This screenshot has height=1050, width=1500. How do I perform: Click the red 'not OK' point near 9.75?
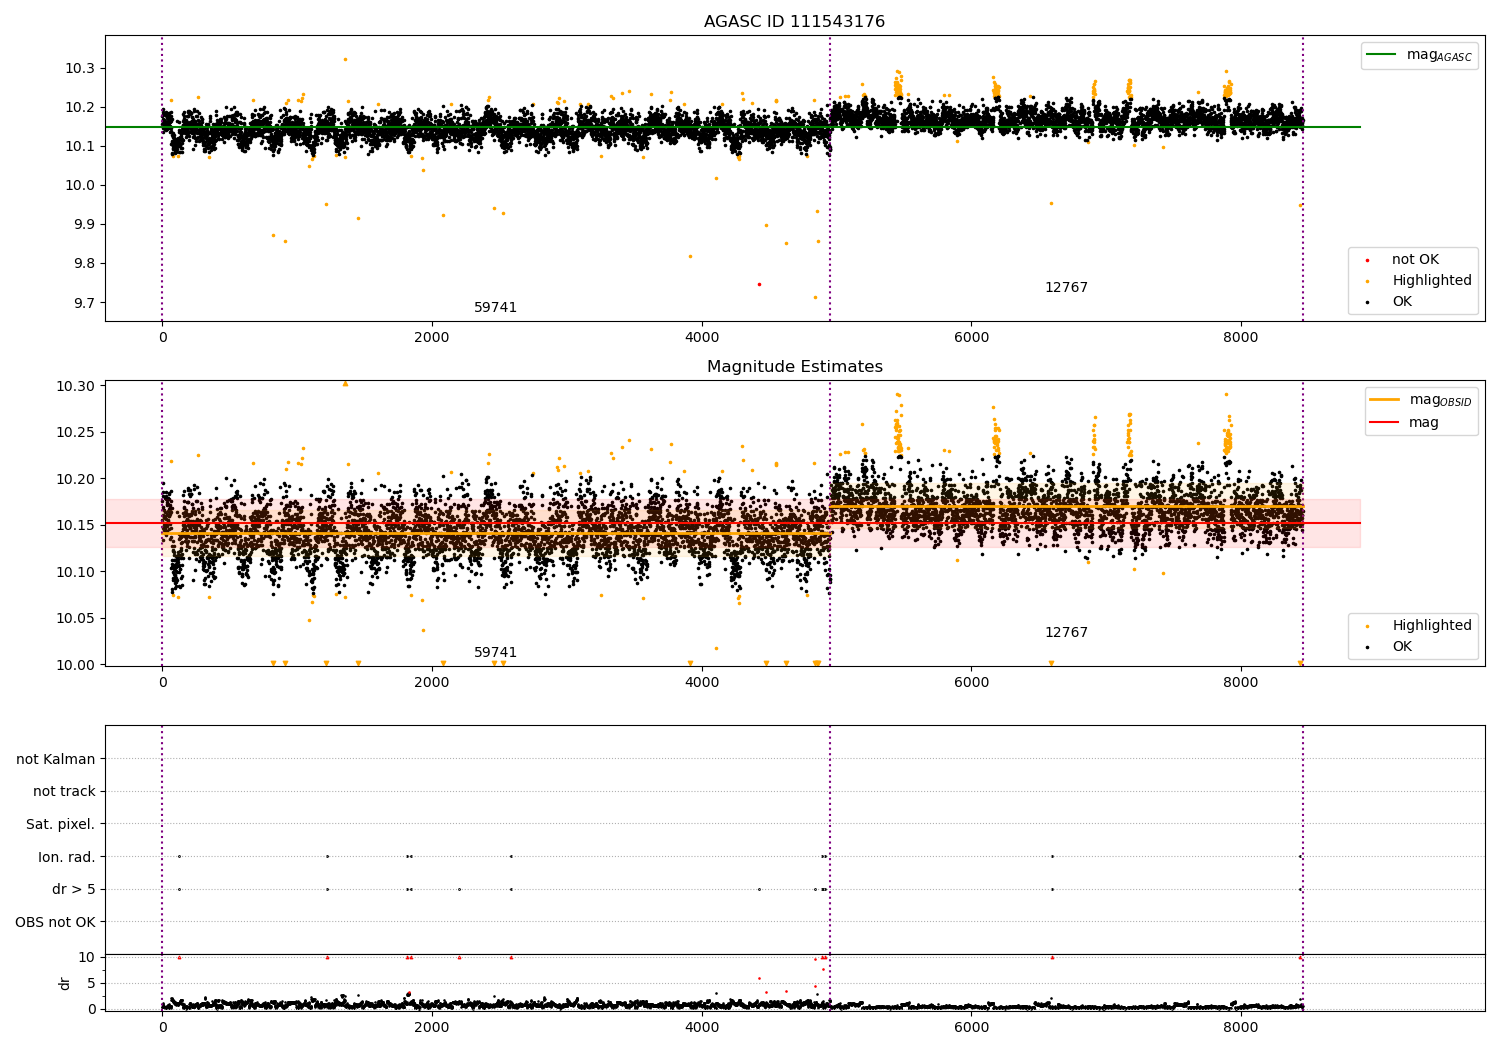(x=759, y=284)
